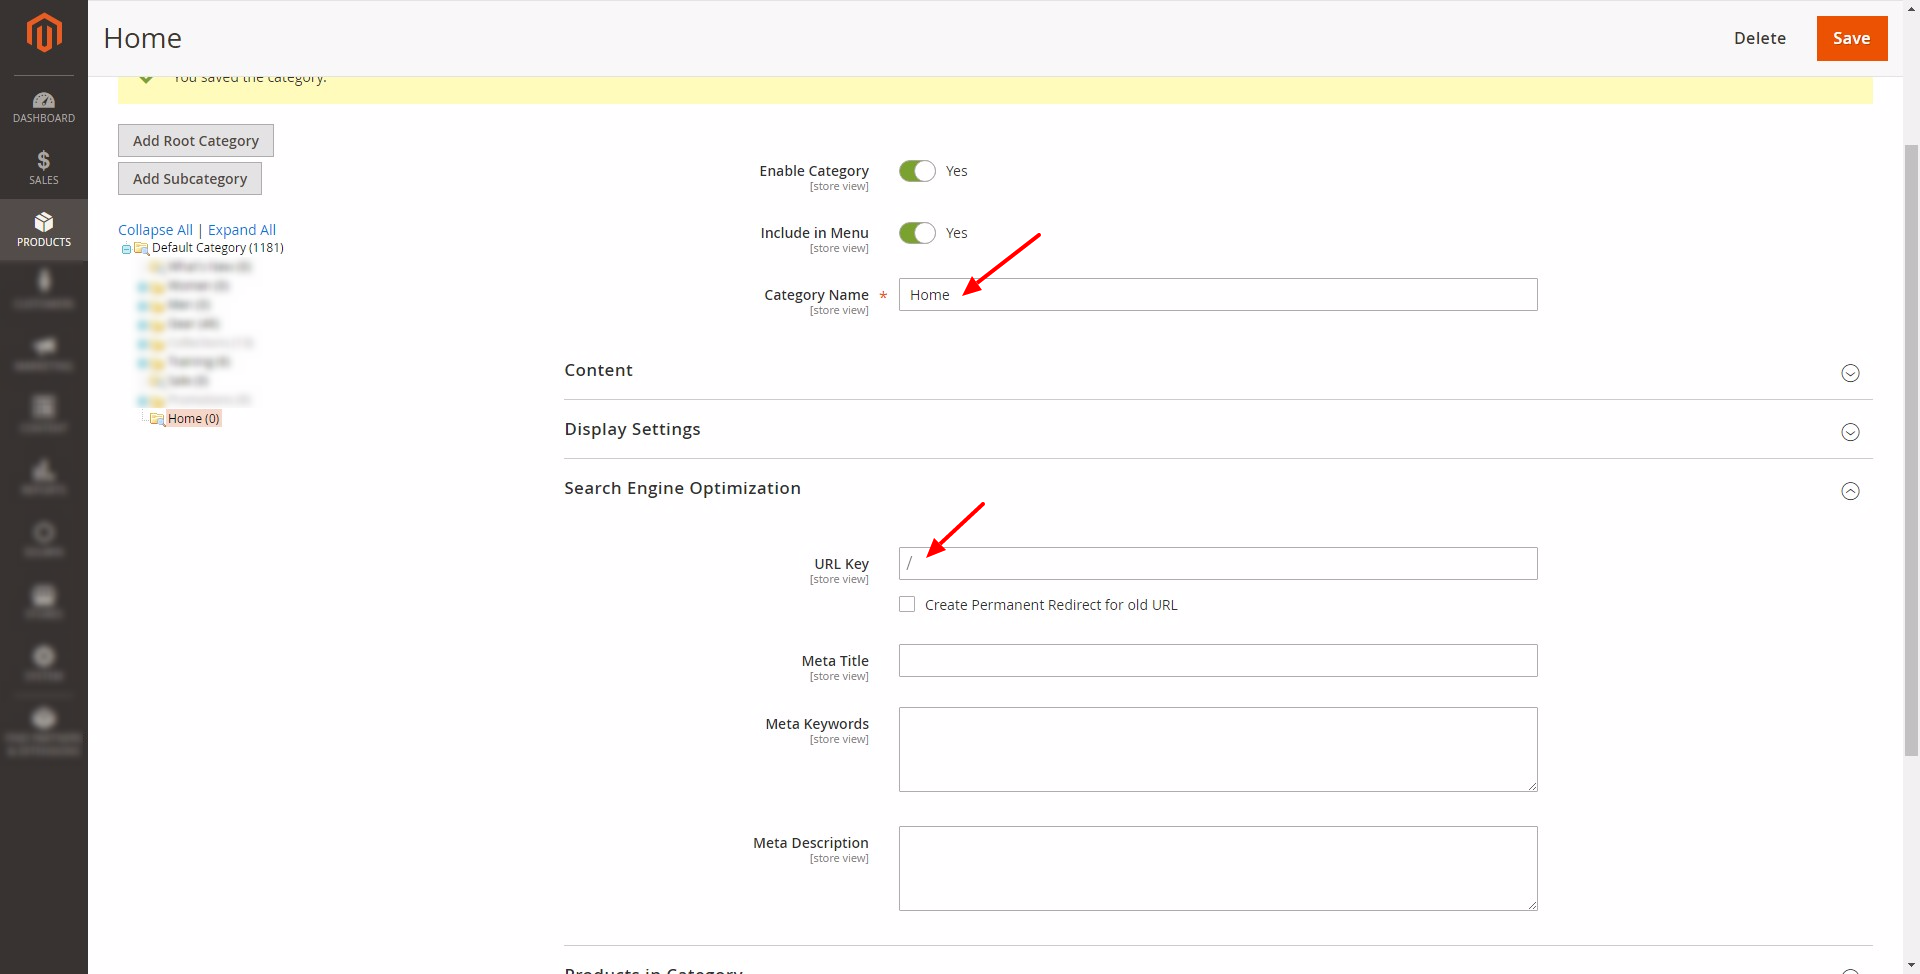Click the green checkmark on the saved message

point(146,77)
